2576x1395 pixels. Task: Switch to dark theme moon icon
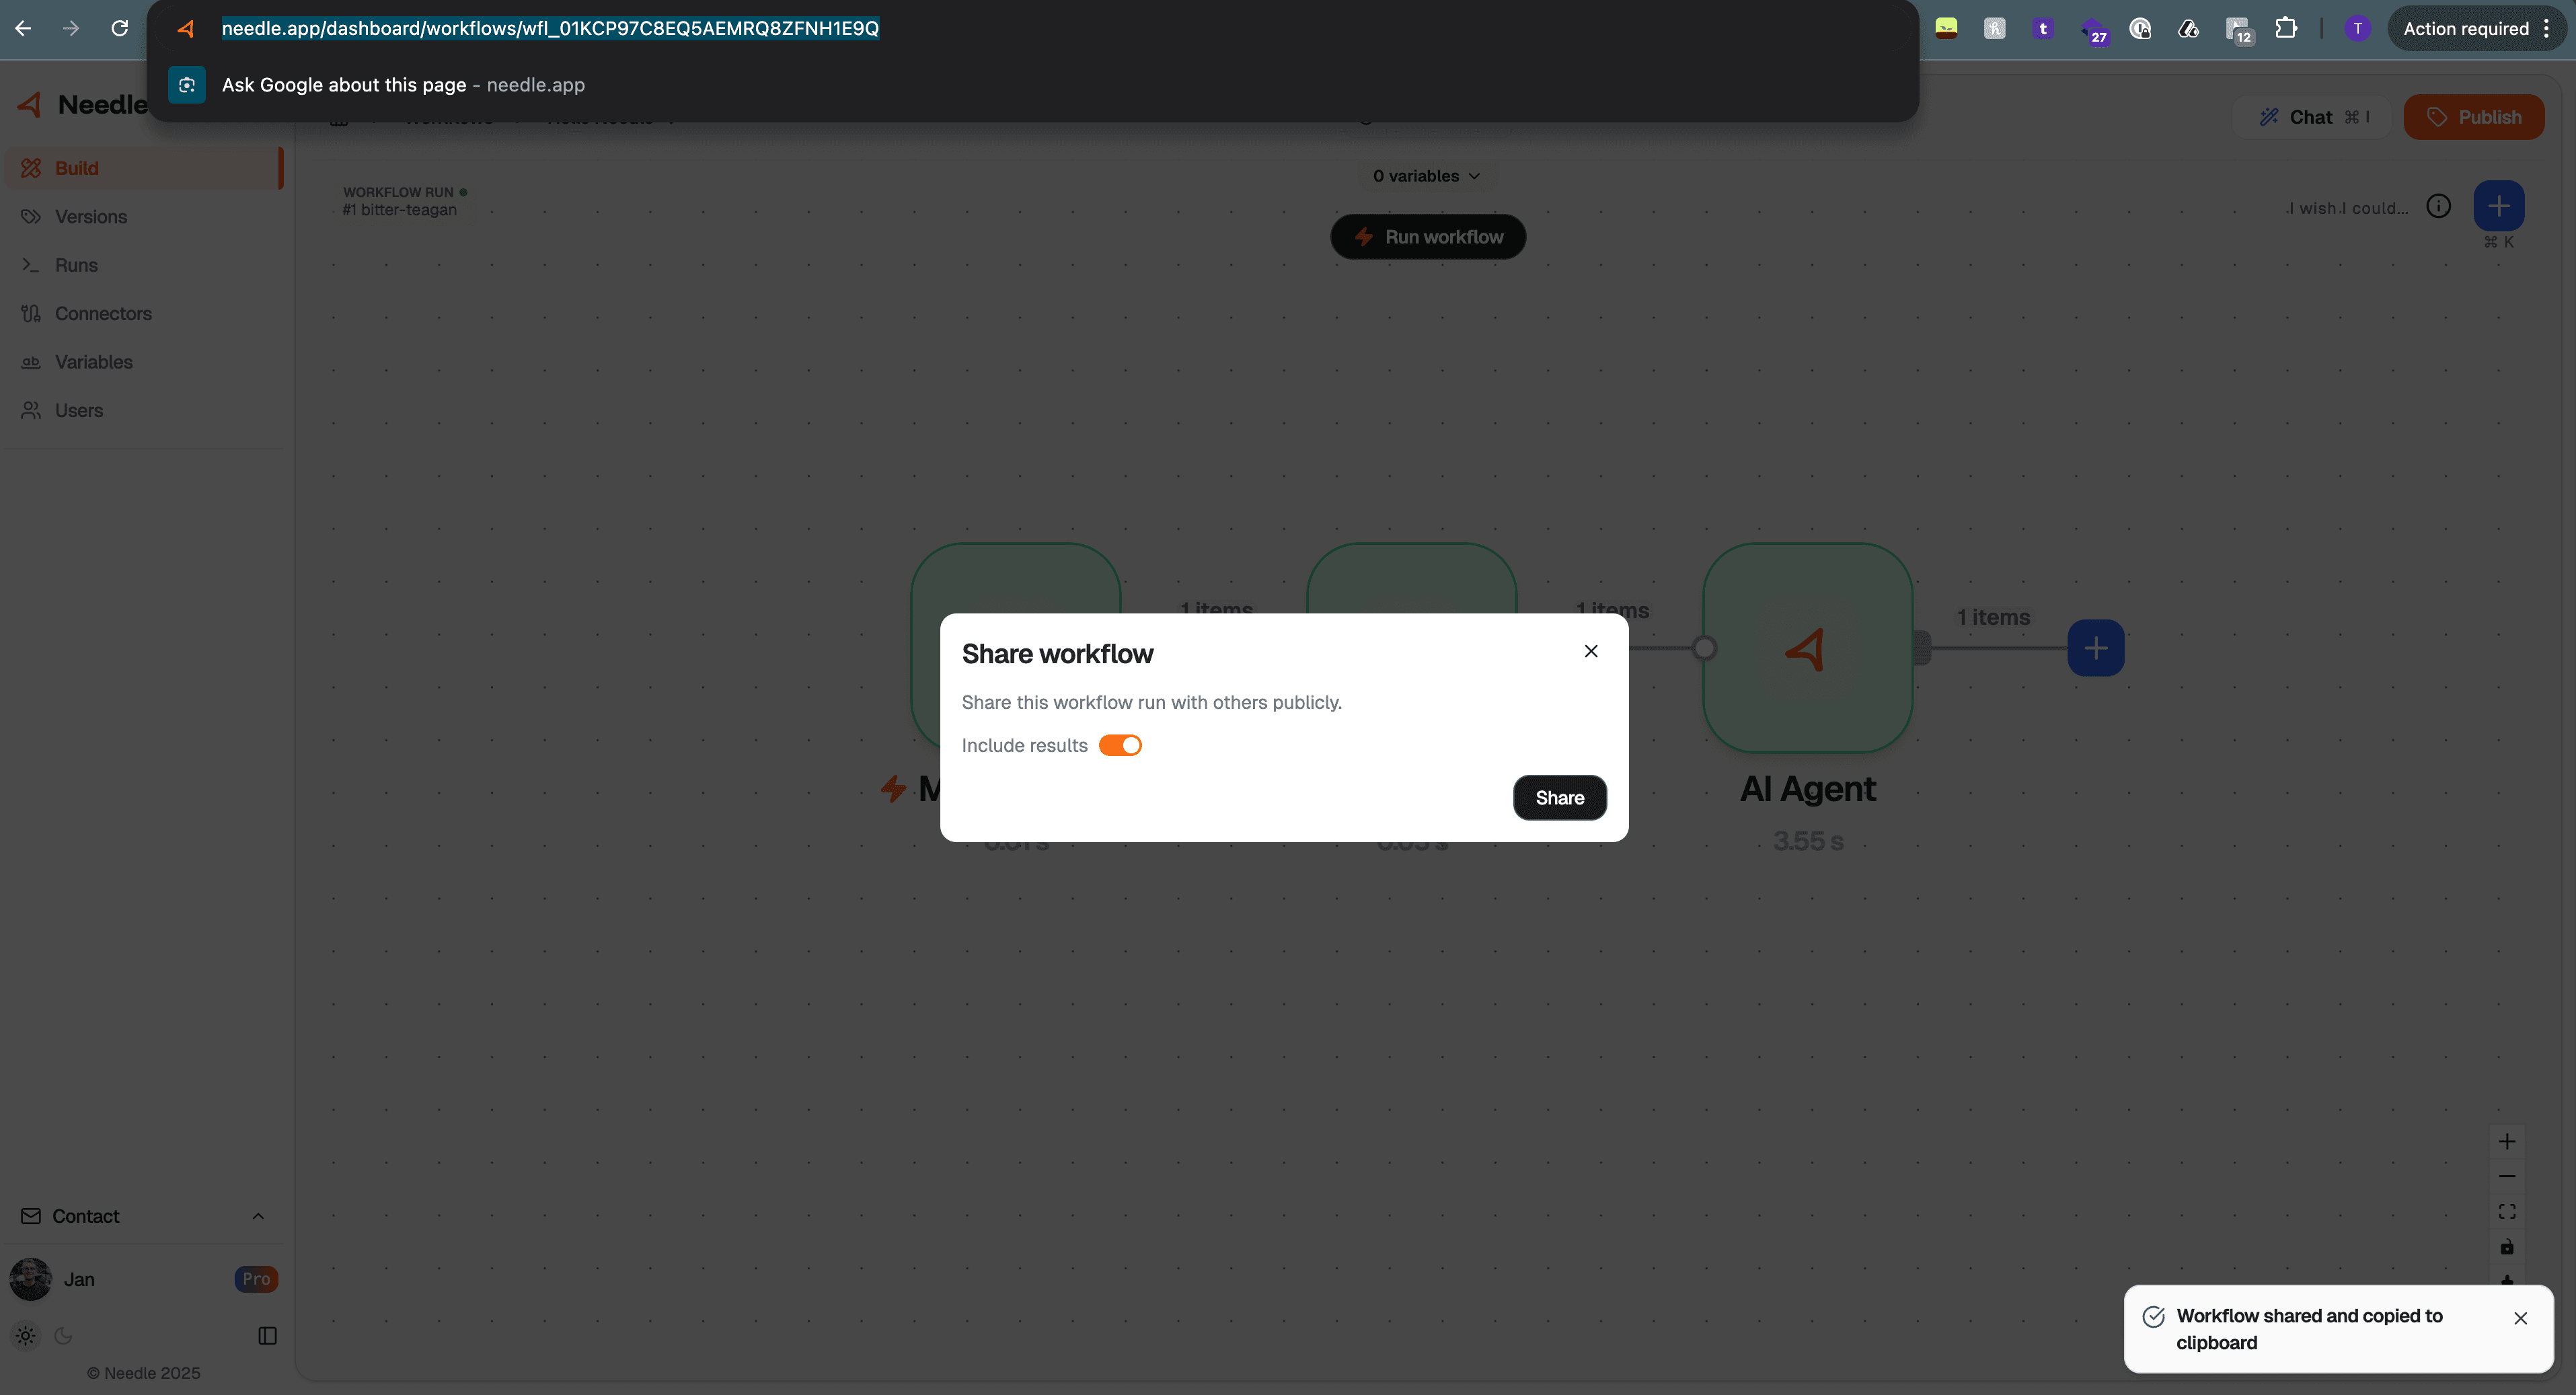click(63, 1335)
